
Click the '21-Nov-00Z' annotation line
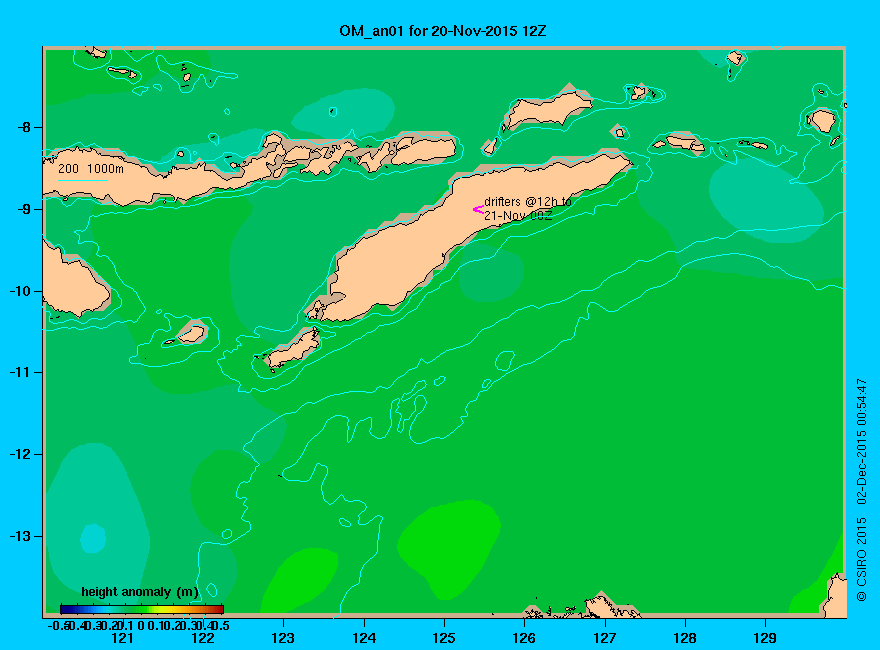coord(518,216)
